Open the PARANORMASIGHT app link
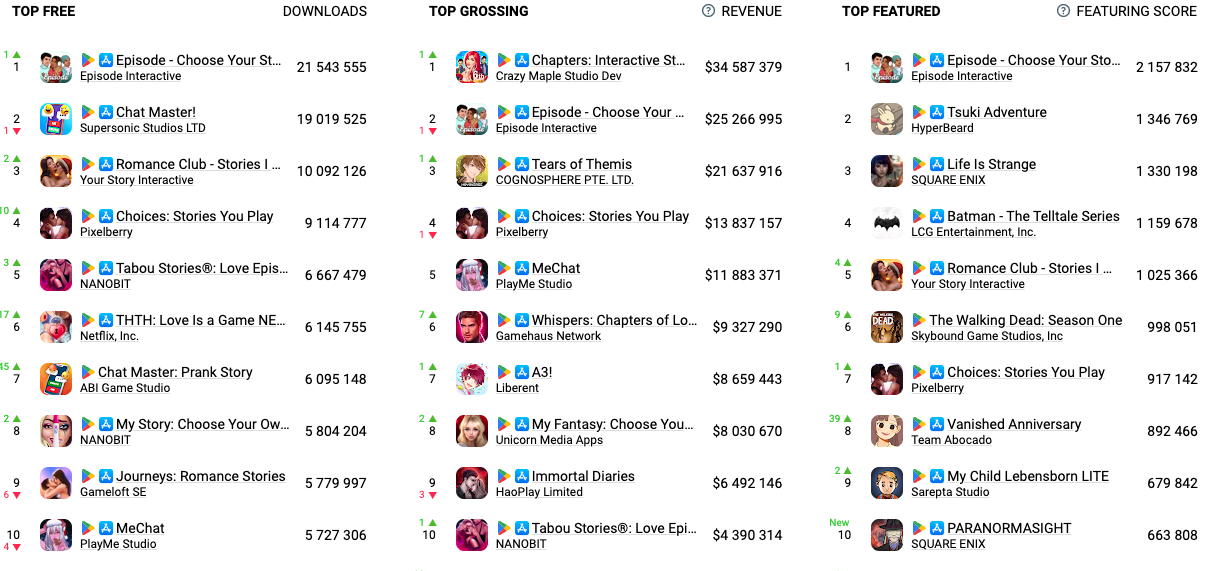 click(x=1009, y=528)
